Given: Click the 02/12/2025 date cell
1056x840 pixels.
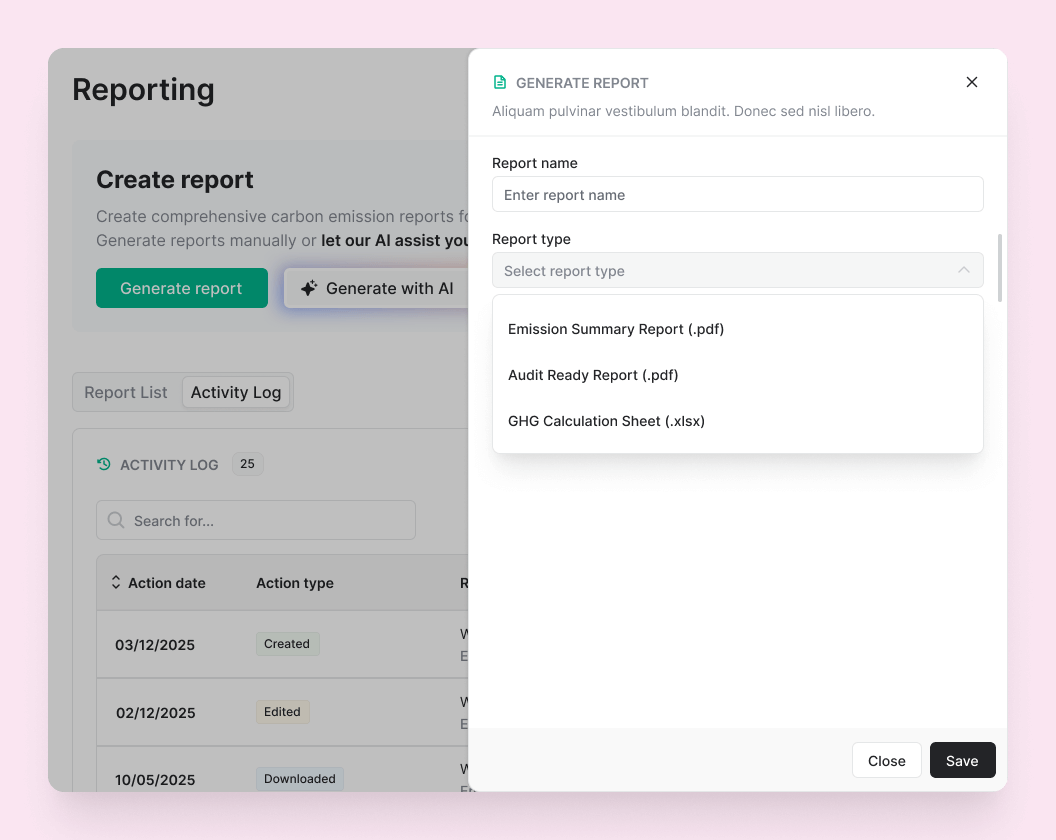Looking at the screenshot, I should tap(156, 713).
